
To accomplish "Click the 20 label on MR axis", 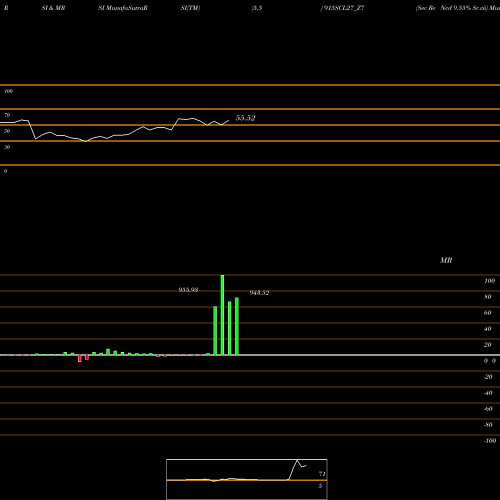I will [488, 345].
